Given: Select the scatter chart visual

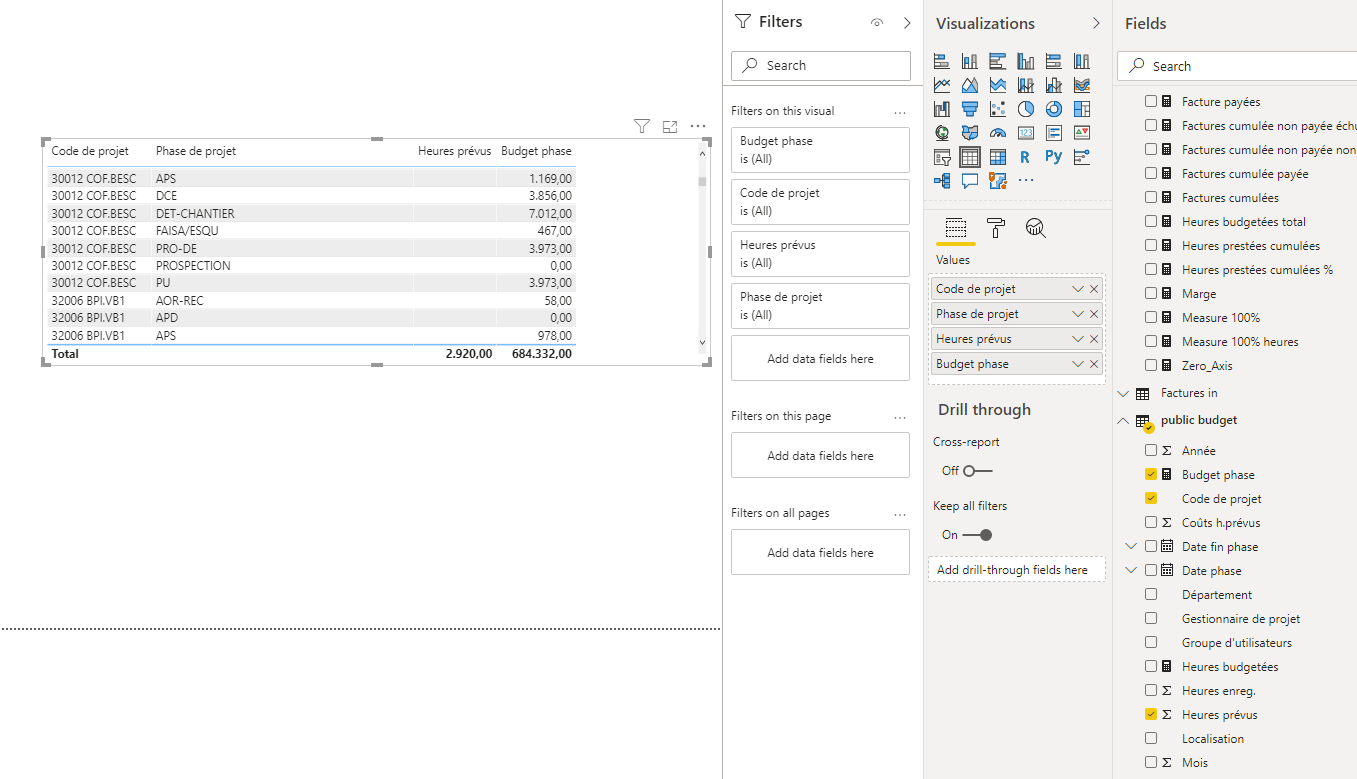Looking at the screenshot, I should (x=998, y=109).
